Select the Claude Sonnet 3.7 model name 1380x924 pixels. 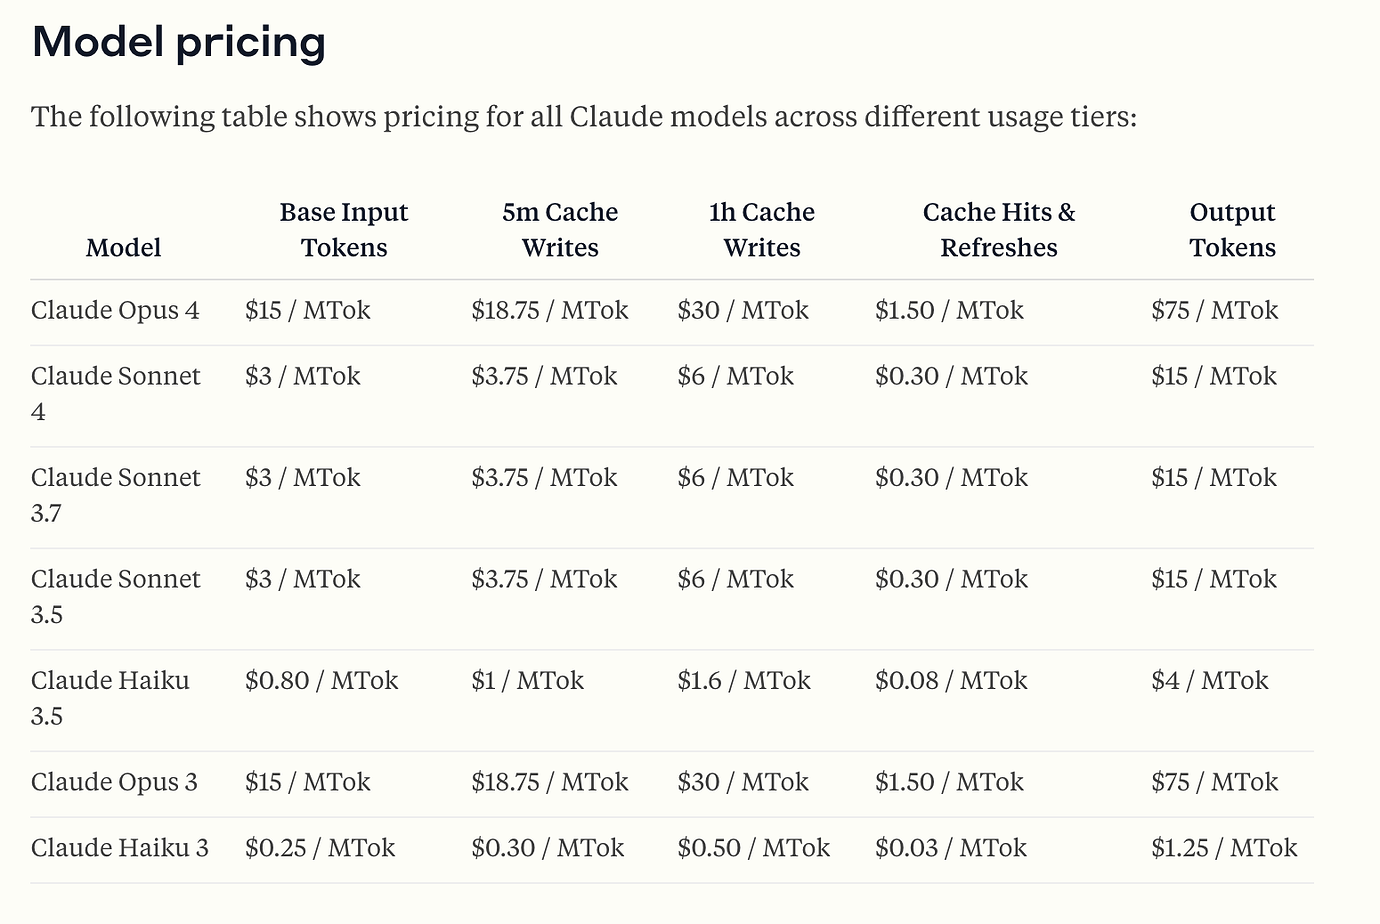click(116, 495)
